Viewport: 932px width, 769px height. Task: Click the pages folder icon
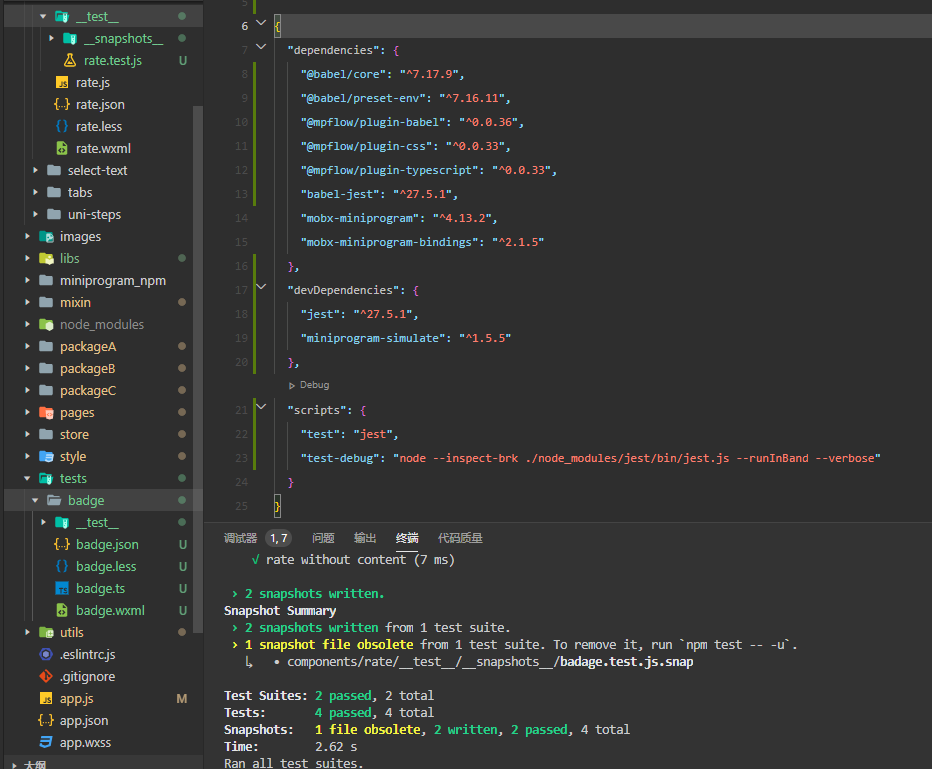46,412
